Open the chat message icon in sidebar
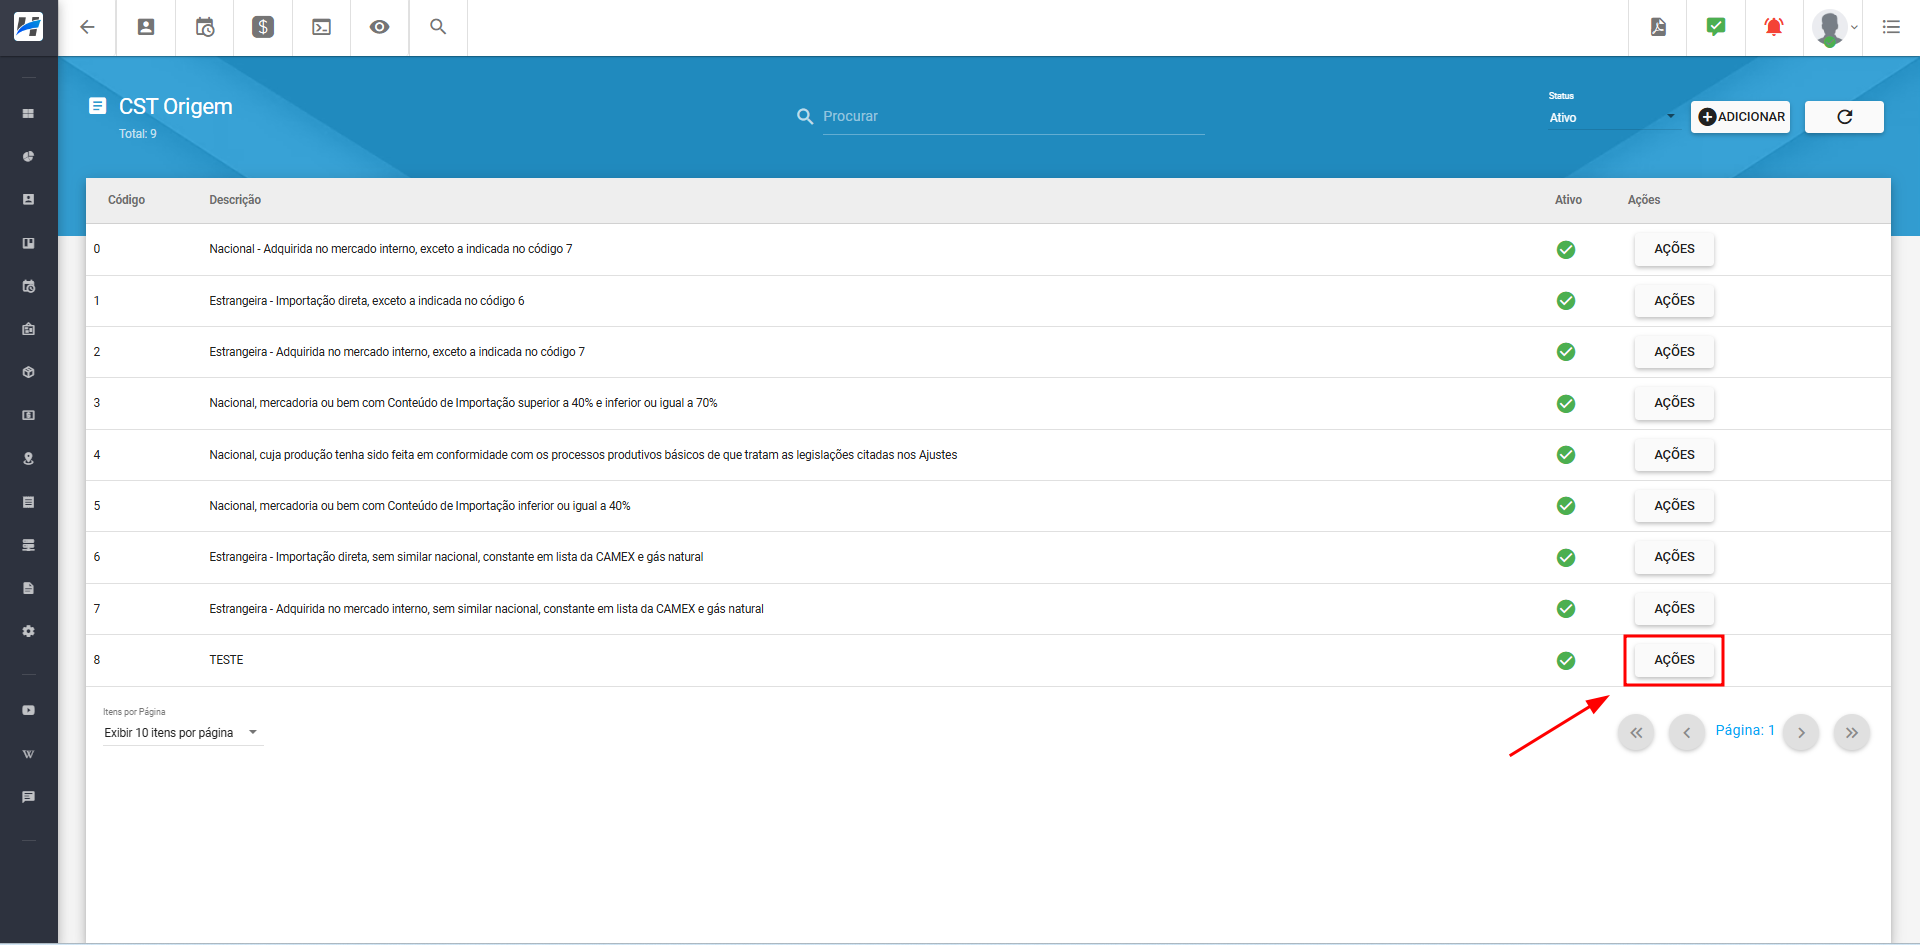 28,797
